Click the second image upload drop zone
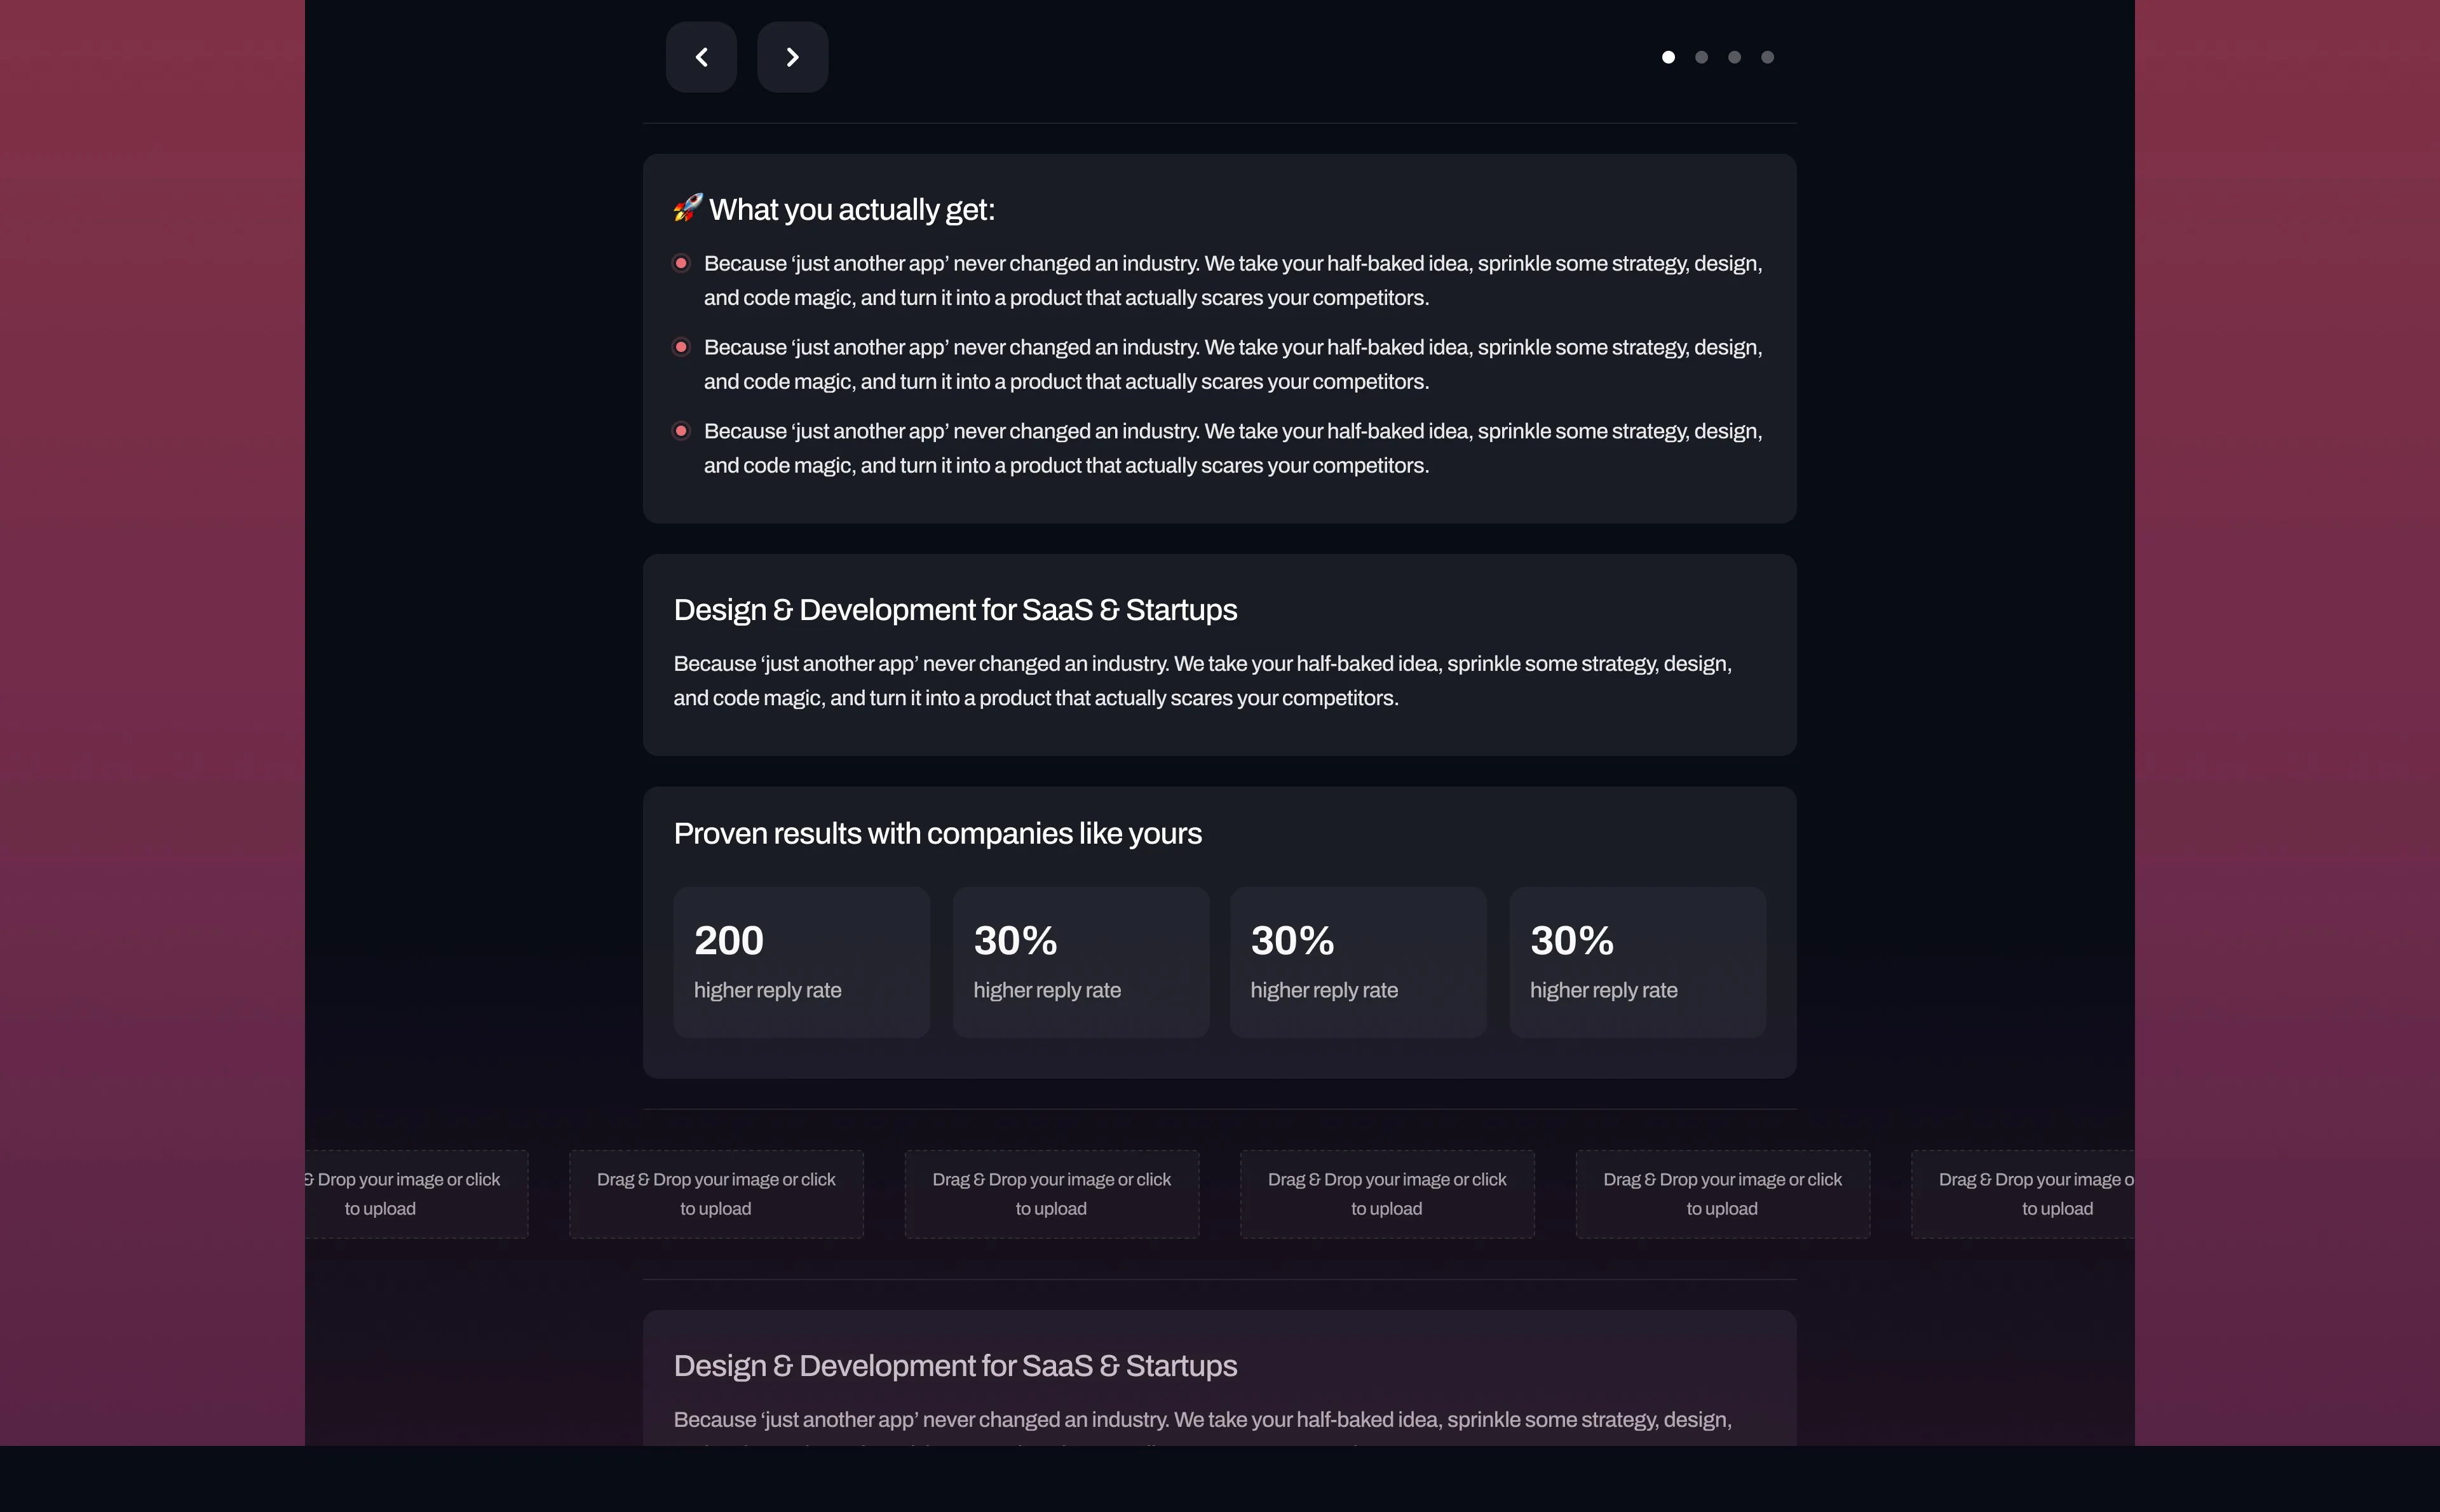This screenshot has height=1512, width=2440. (x=716, y=1194)
